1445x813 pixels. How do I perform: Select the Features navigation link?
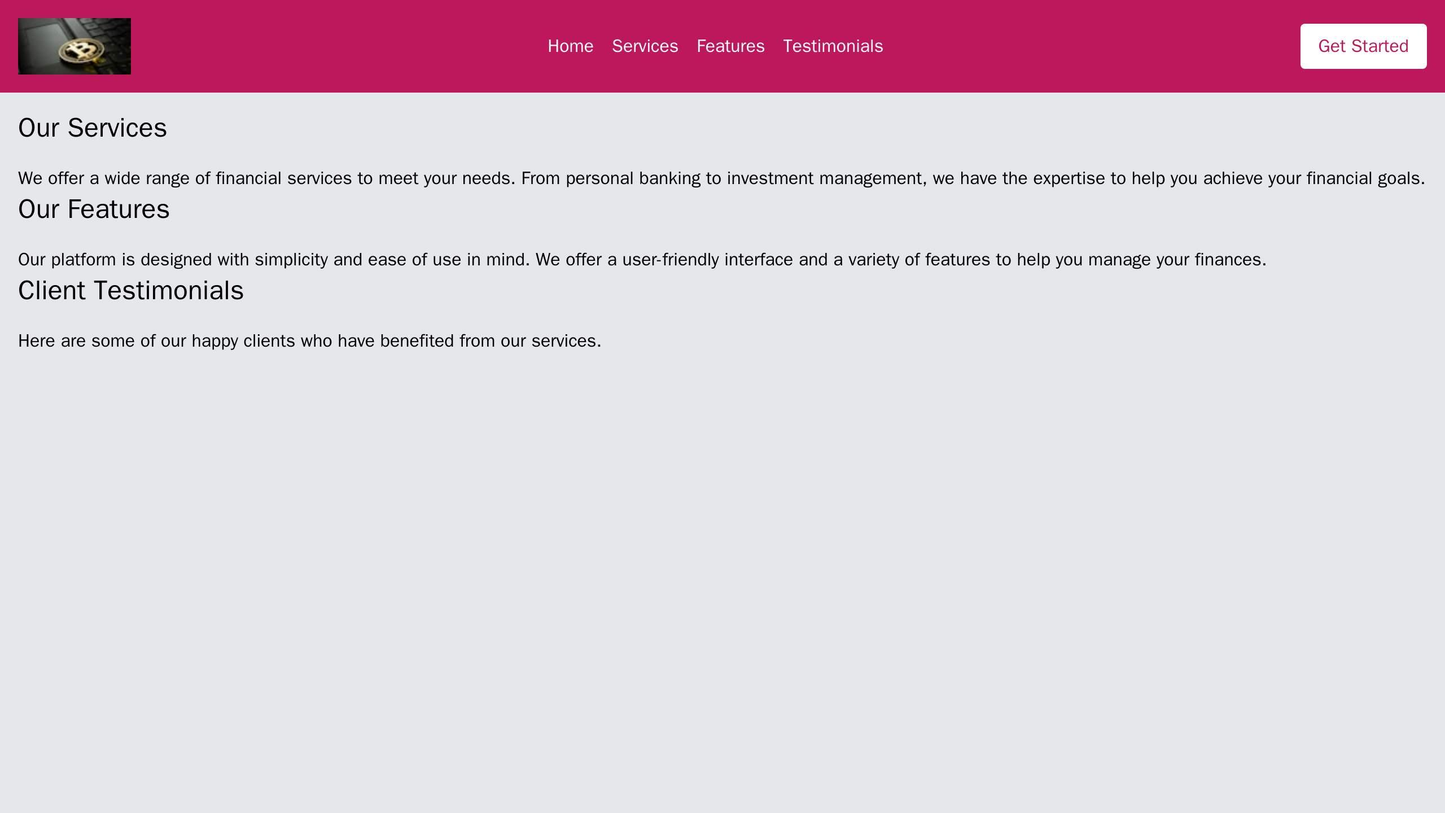730,46
